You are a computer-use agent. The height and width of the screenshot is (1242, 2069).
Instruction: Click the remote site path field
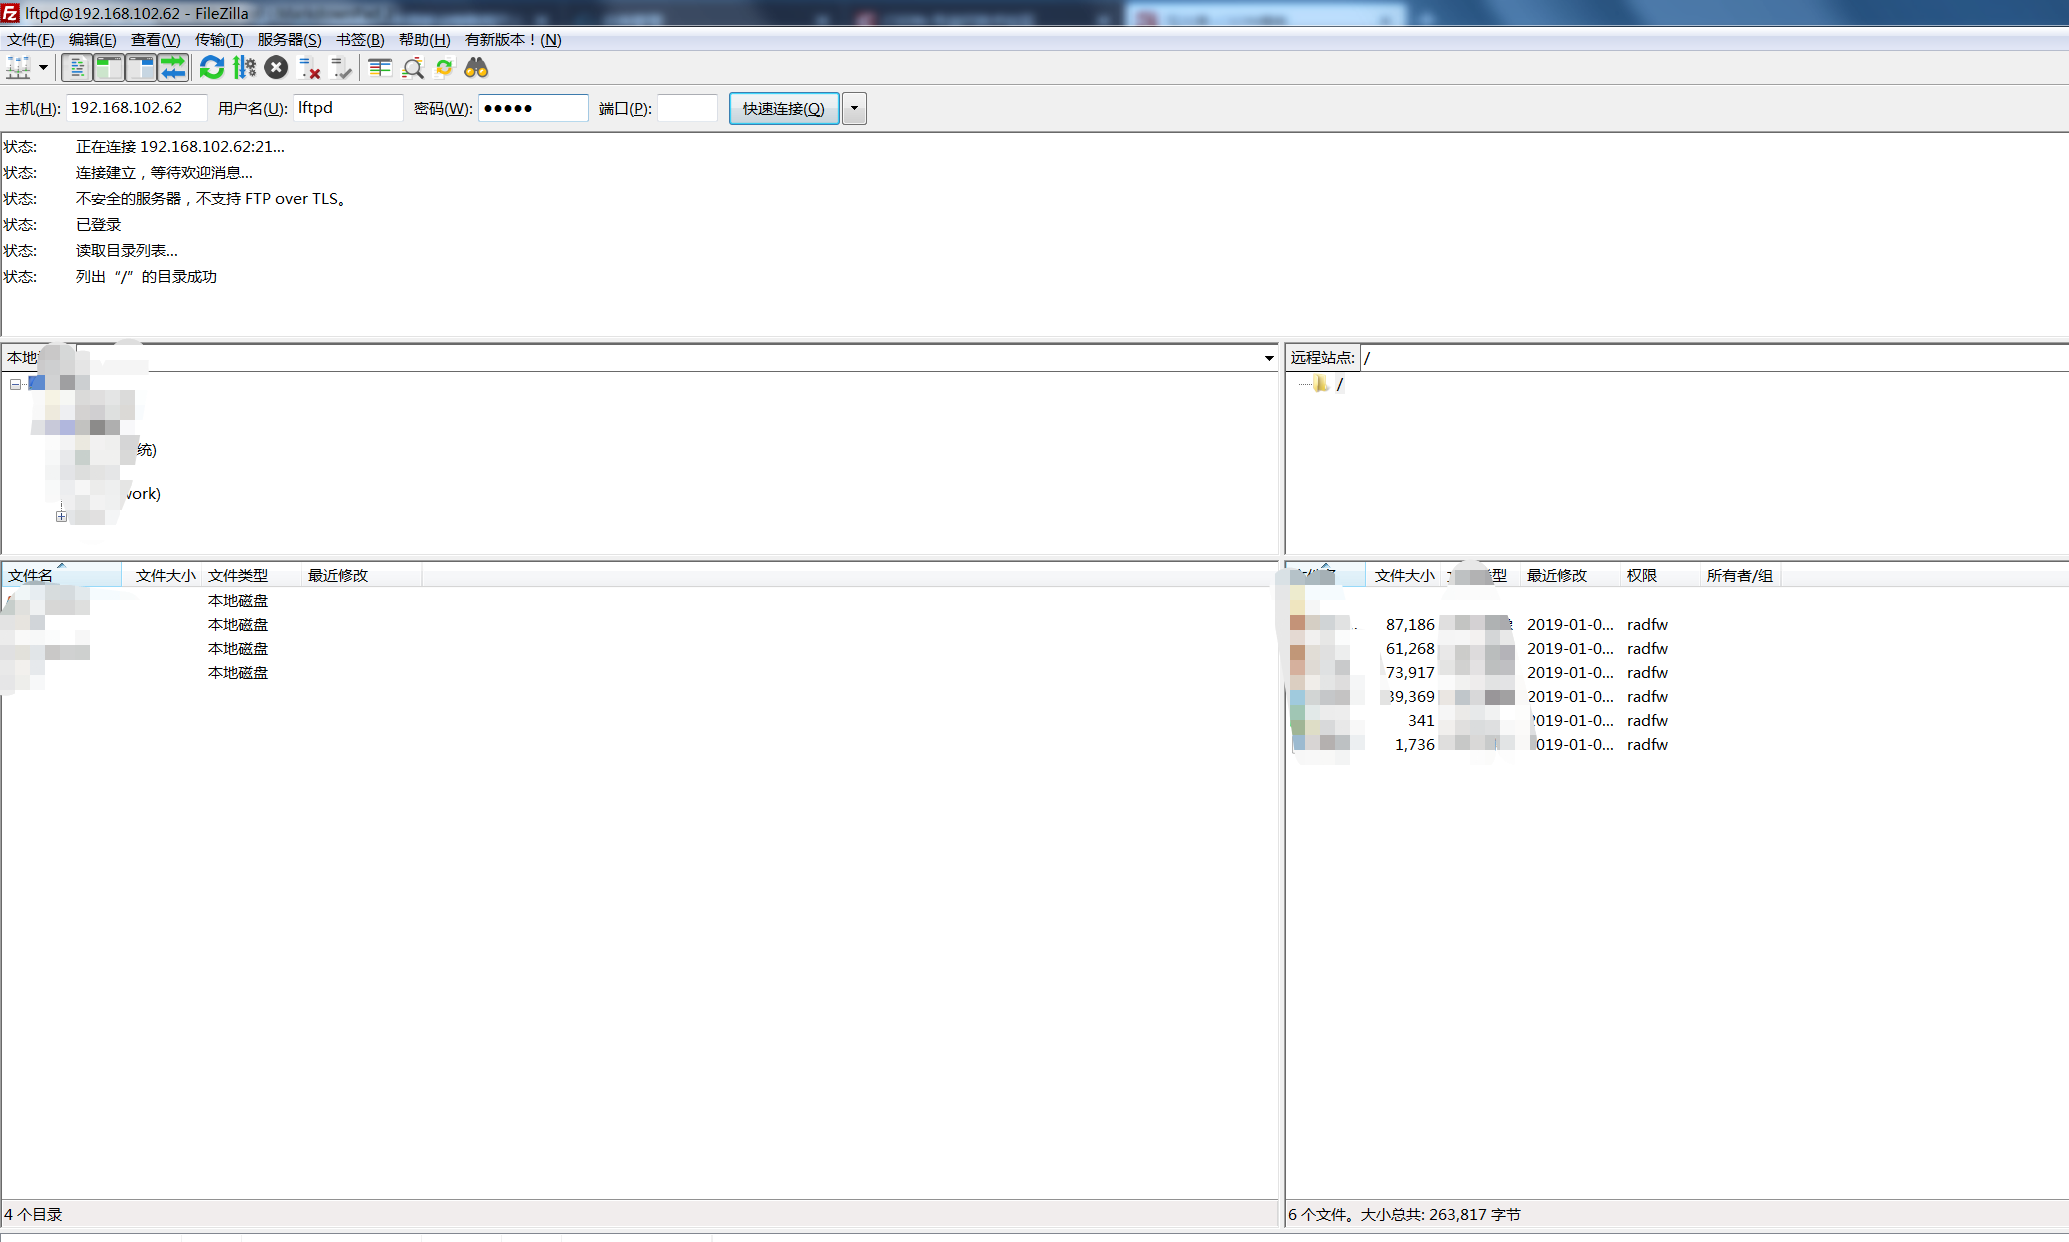click(x=1713, y=358)
